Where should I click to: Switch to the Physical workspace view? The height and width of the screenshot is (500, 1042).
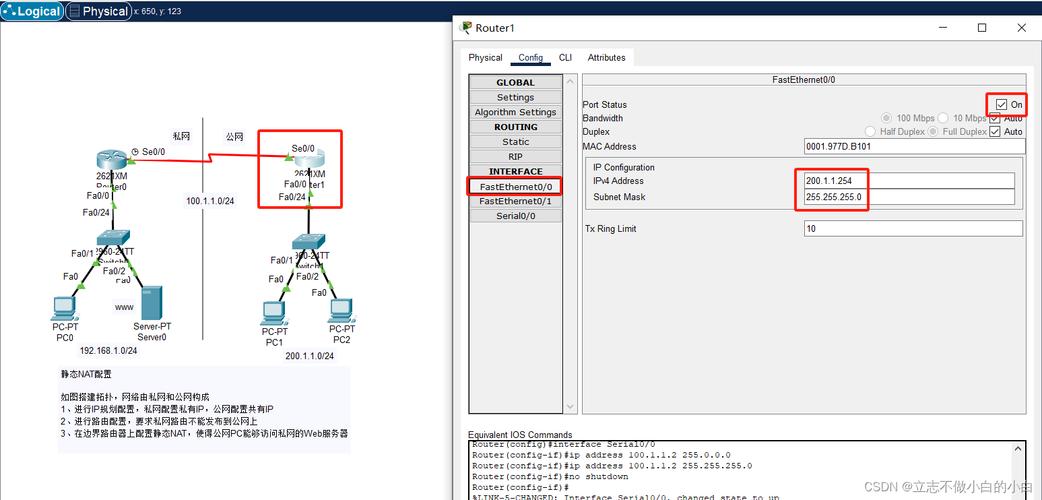(98, 12)
